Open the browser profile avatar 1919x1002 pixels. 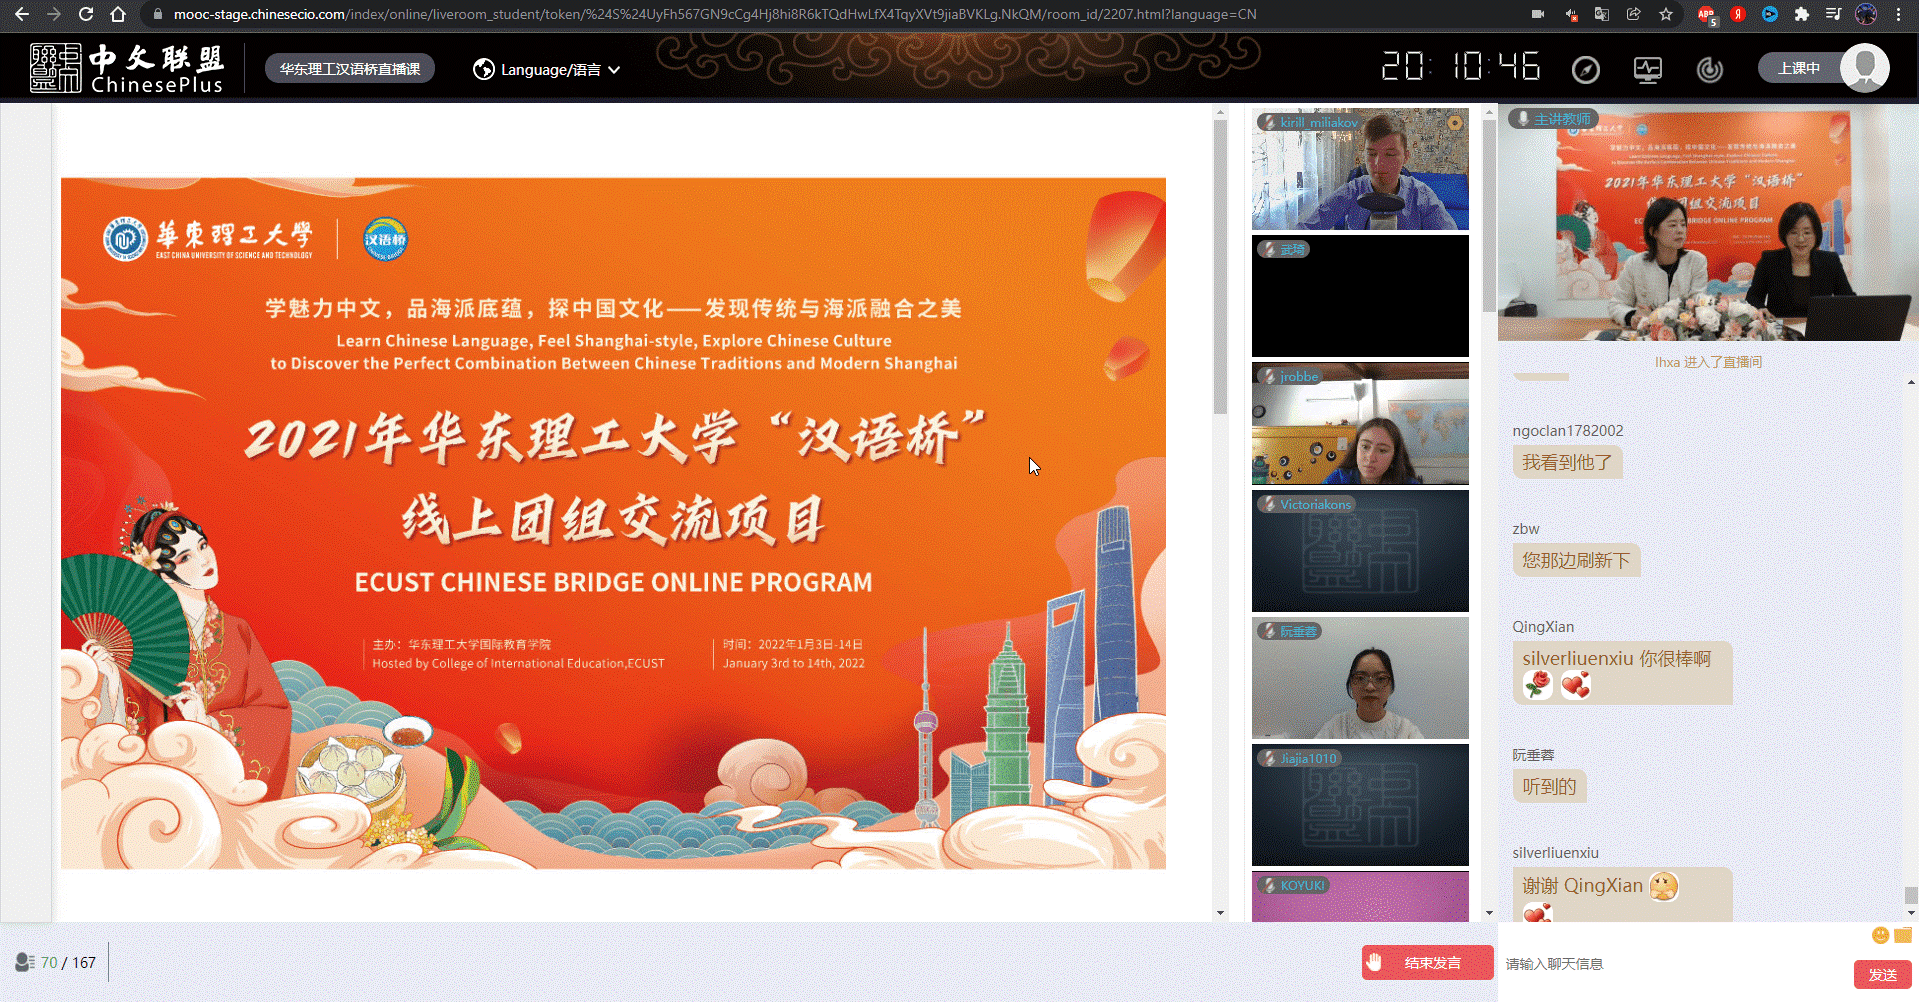[1866, 14]
